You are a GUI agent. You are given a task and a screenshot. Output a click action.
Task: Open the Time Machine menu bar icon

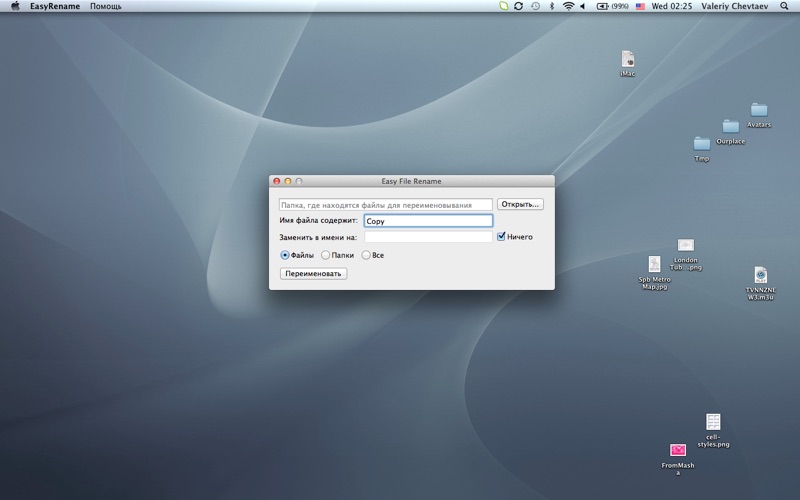535,6
